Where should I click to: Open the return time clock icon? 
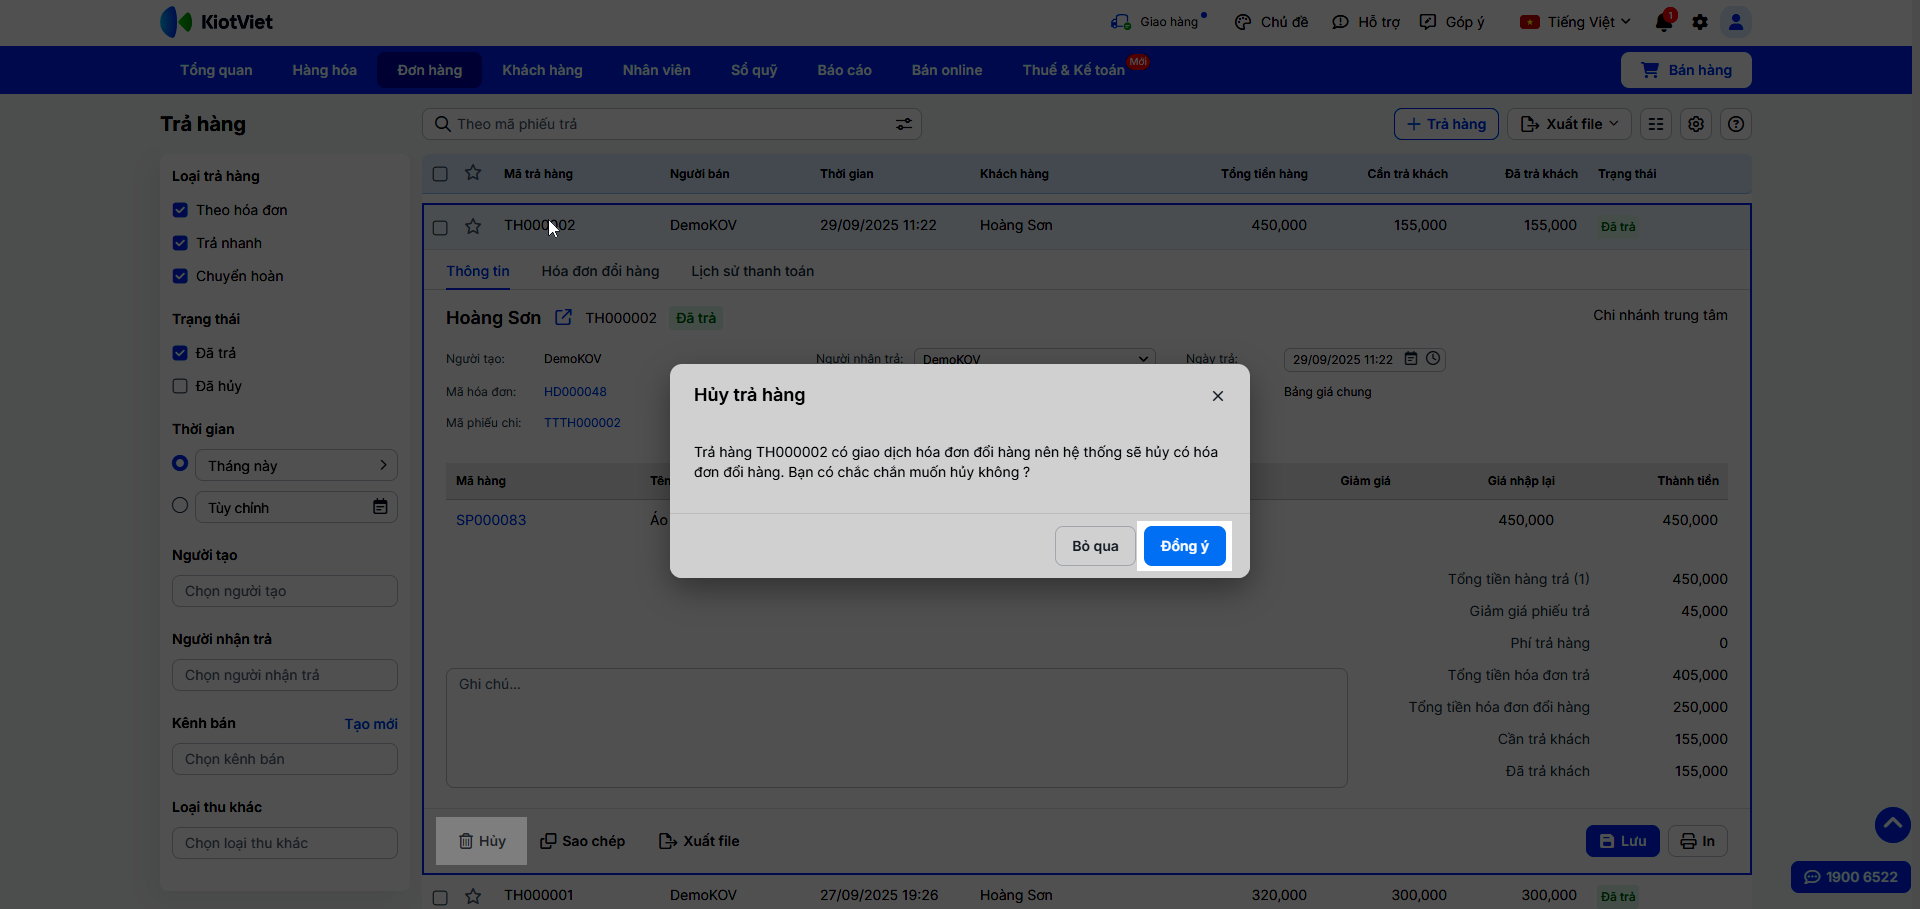coord(1433,358)
